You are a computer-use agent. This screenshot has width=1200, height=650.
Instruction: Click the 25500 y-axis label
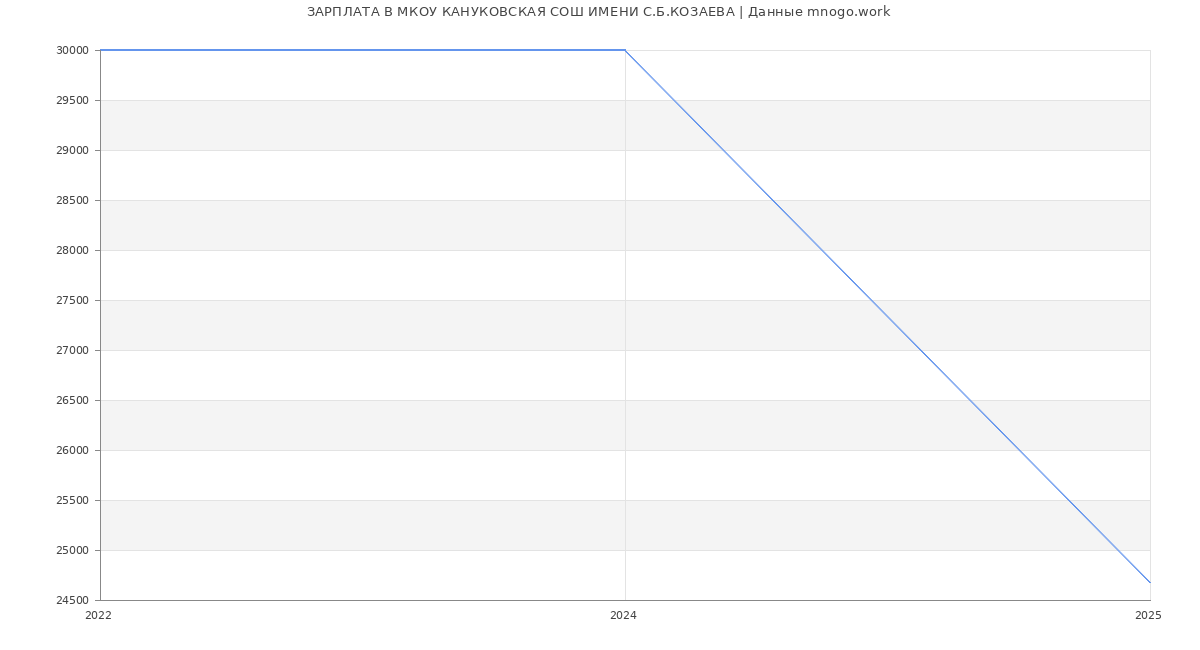coord(73,501)
